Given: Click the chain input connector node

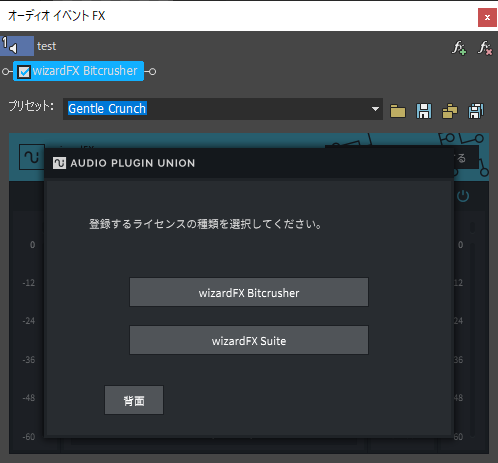Looking at the screenshot, I should pos(5,71).
